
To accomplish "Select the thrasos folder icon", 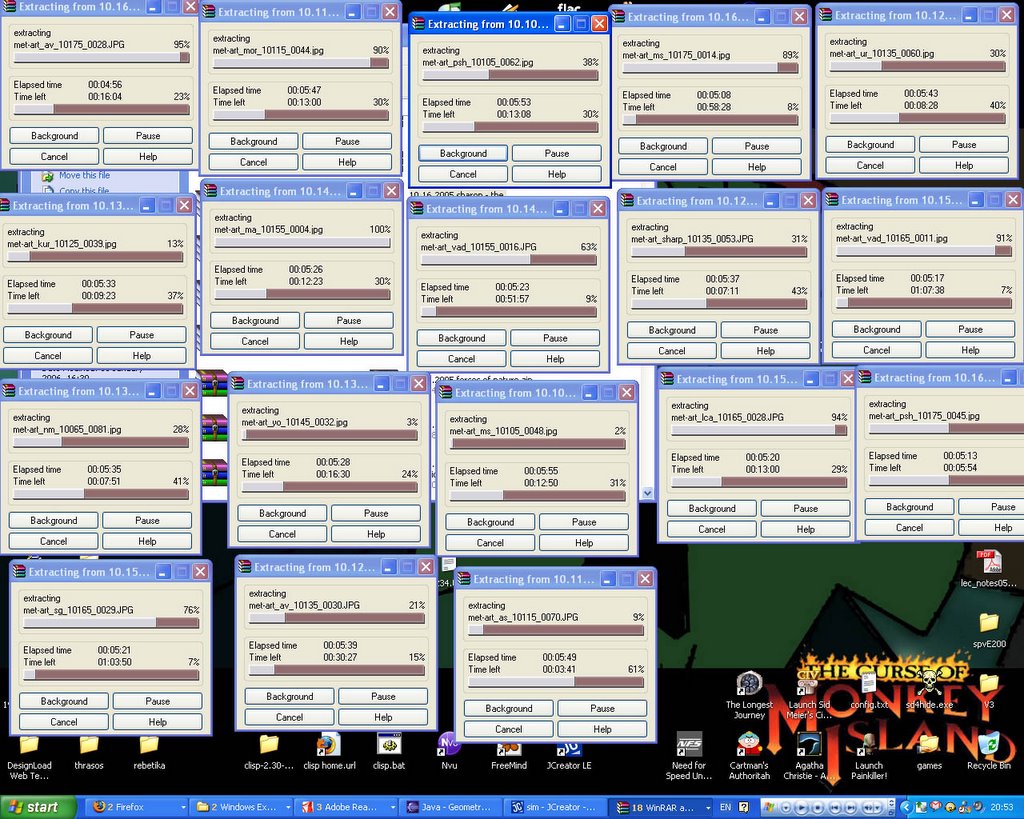I will [x=89, y=751].
